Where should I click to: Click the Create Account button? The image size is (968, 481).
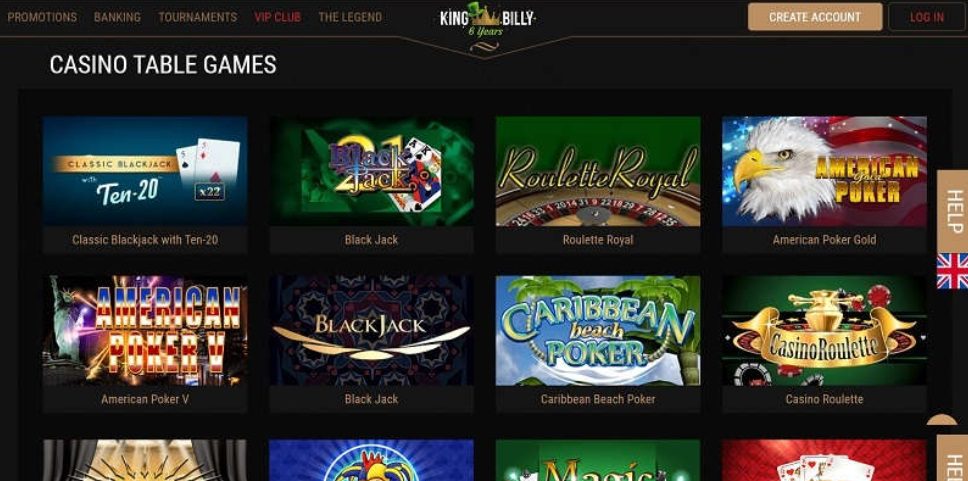pyautogui.click(x=815, y=17)
